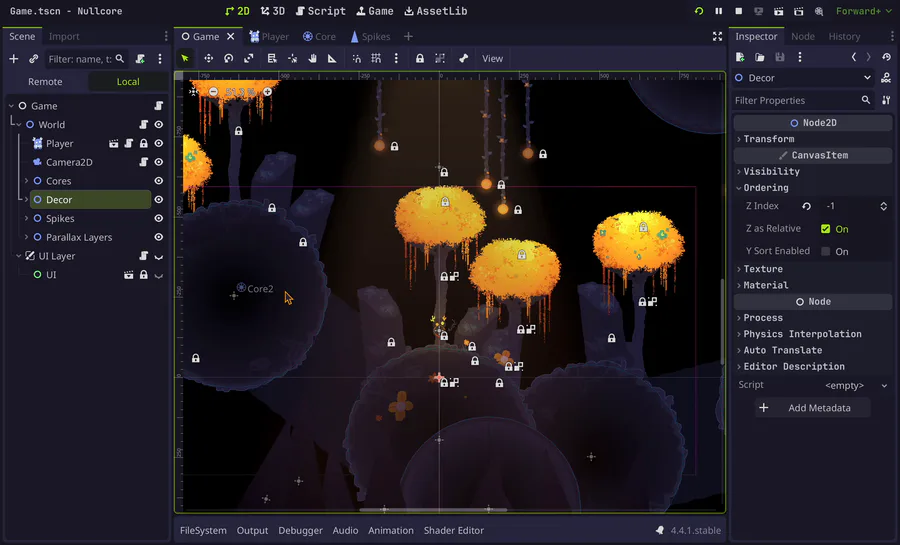This screenshot has width=900, height=545.
Task: Expand the Spikes node in tree
Action: click(x=26, y=219)
